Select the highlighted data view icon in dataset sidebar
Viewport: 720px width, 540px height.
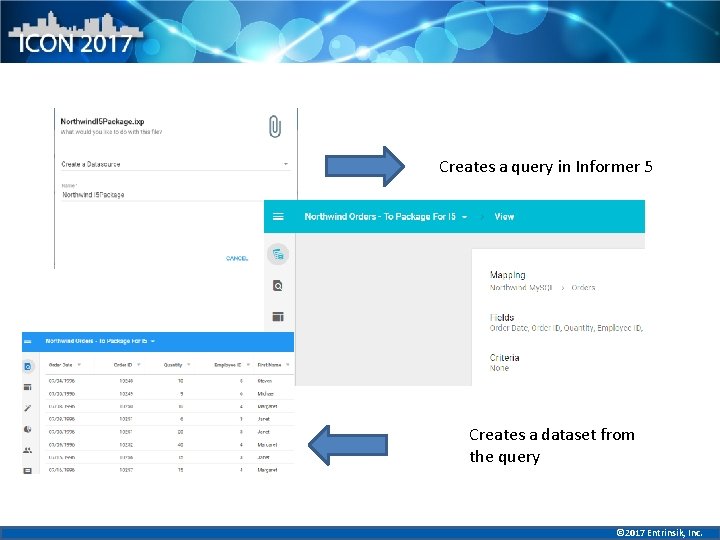point(28,366)
